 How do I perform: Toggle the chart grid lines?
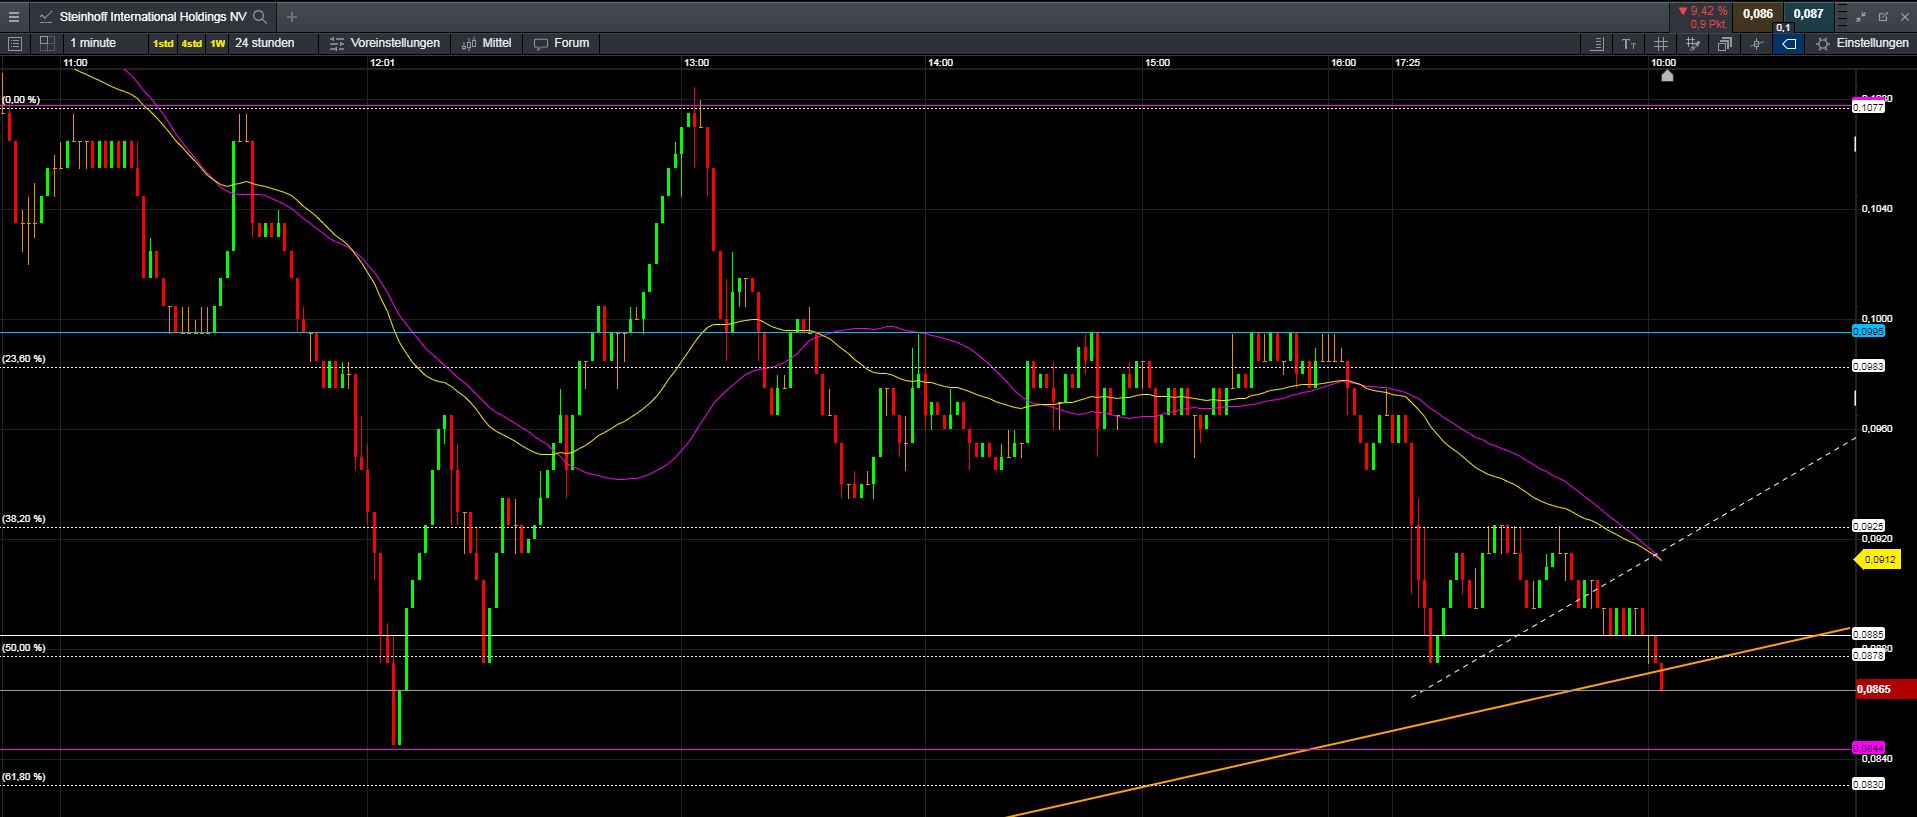1661,44
